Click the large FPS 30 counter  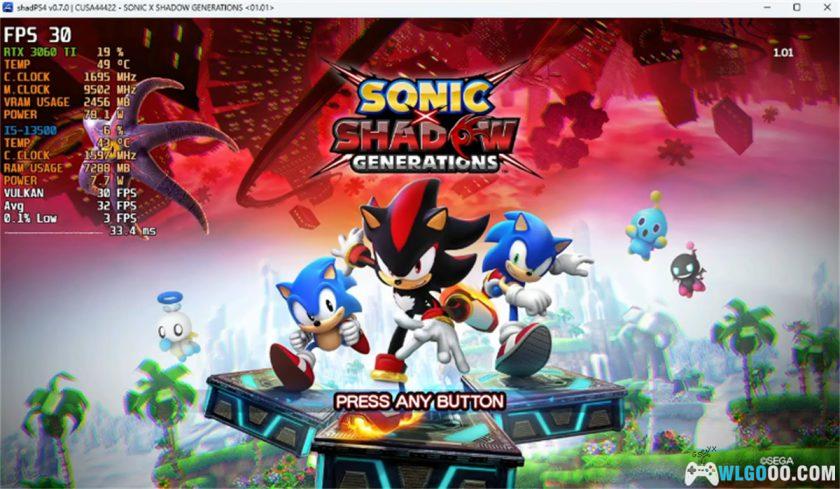point(38,35)
